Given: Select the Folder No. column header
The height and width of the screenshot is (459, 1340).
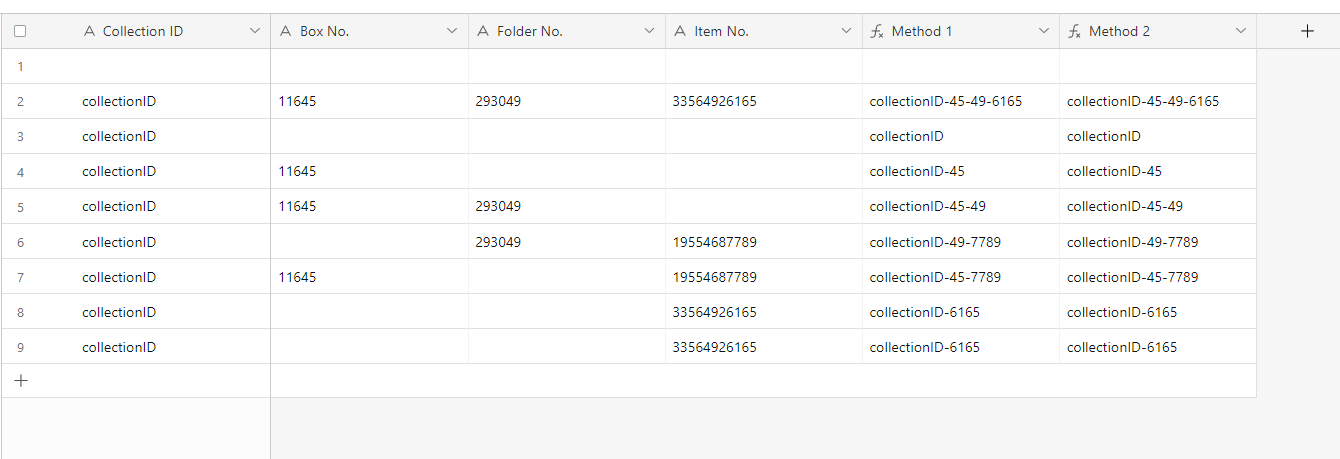Looking at the screenshot, I should (530, 31).
